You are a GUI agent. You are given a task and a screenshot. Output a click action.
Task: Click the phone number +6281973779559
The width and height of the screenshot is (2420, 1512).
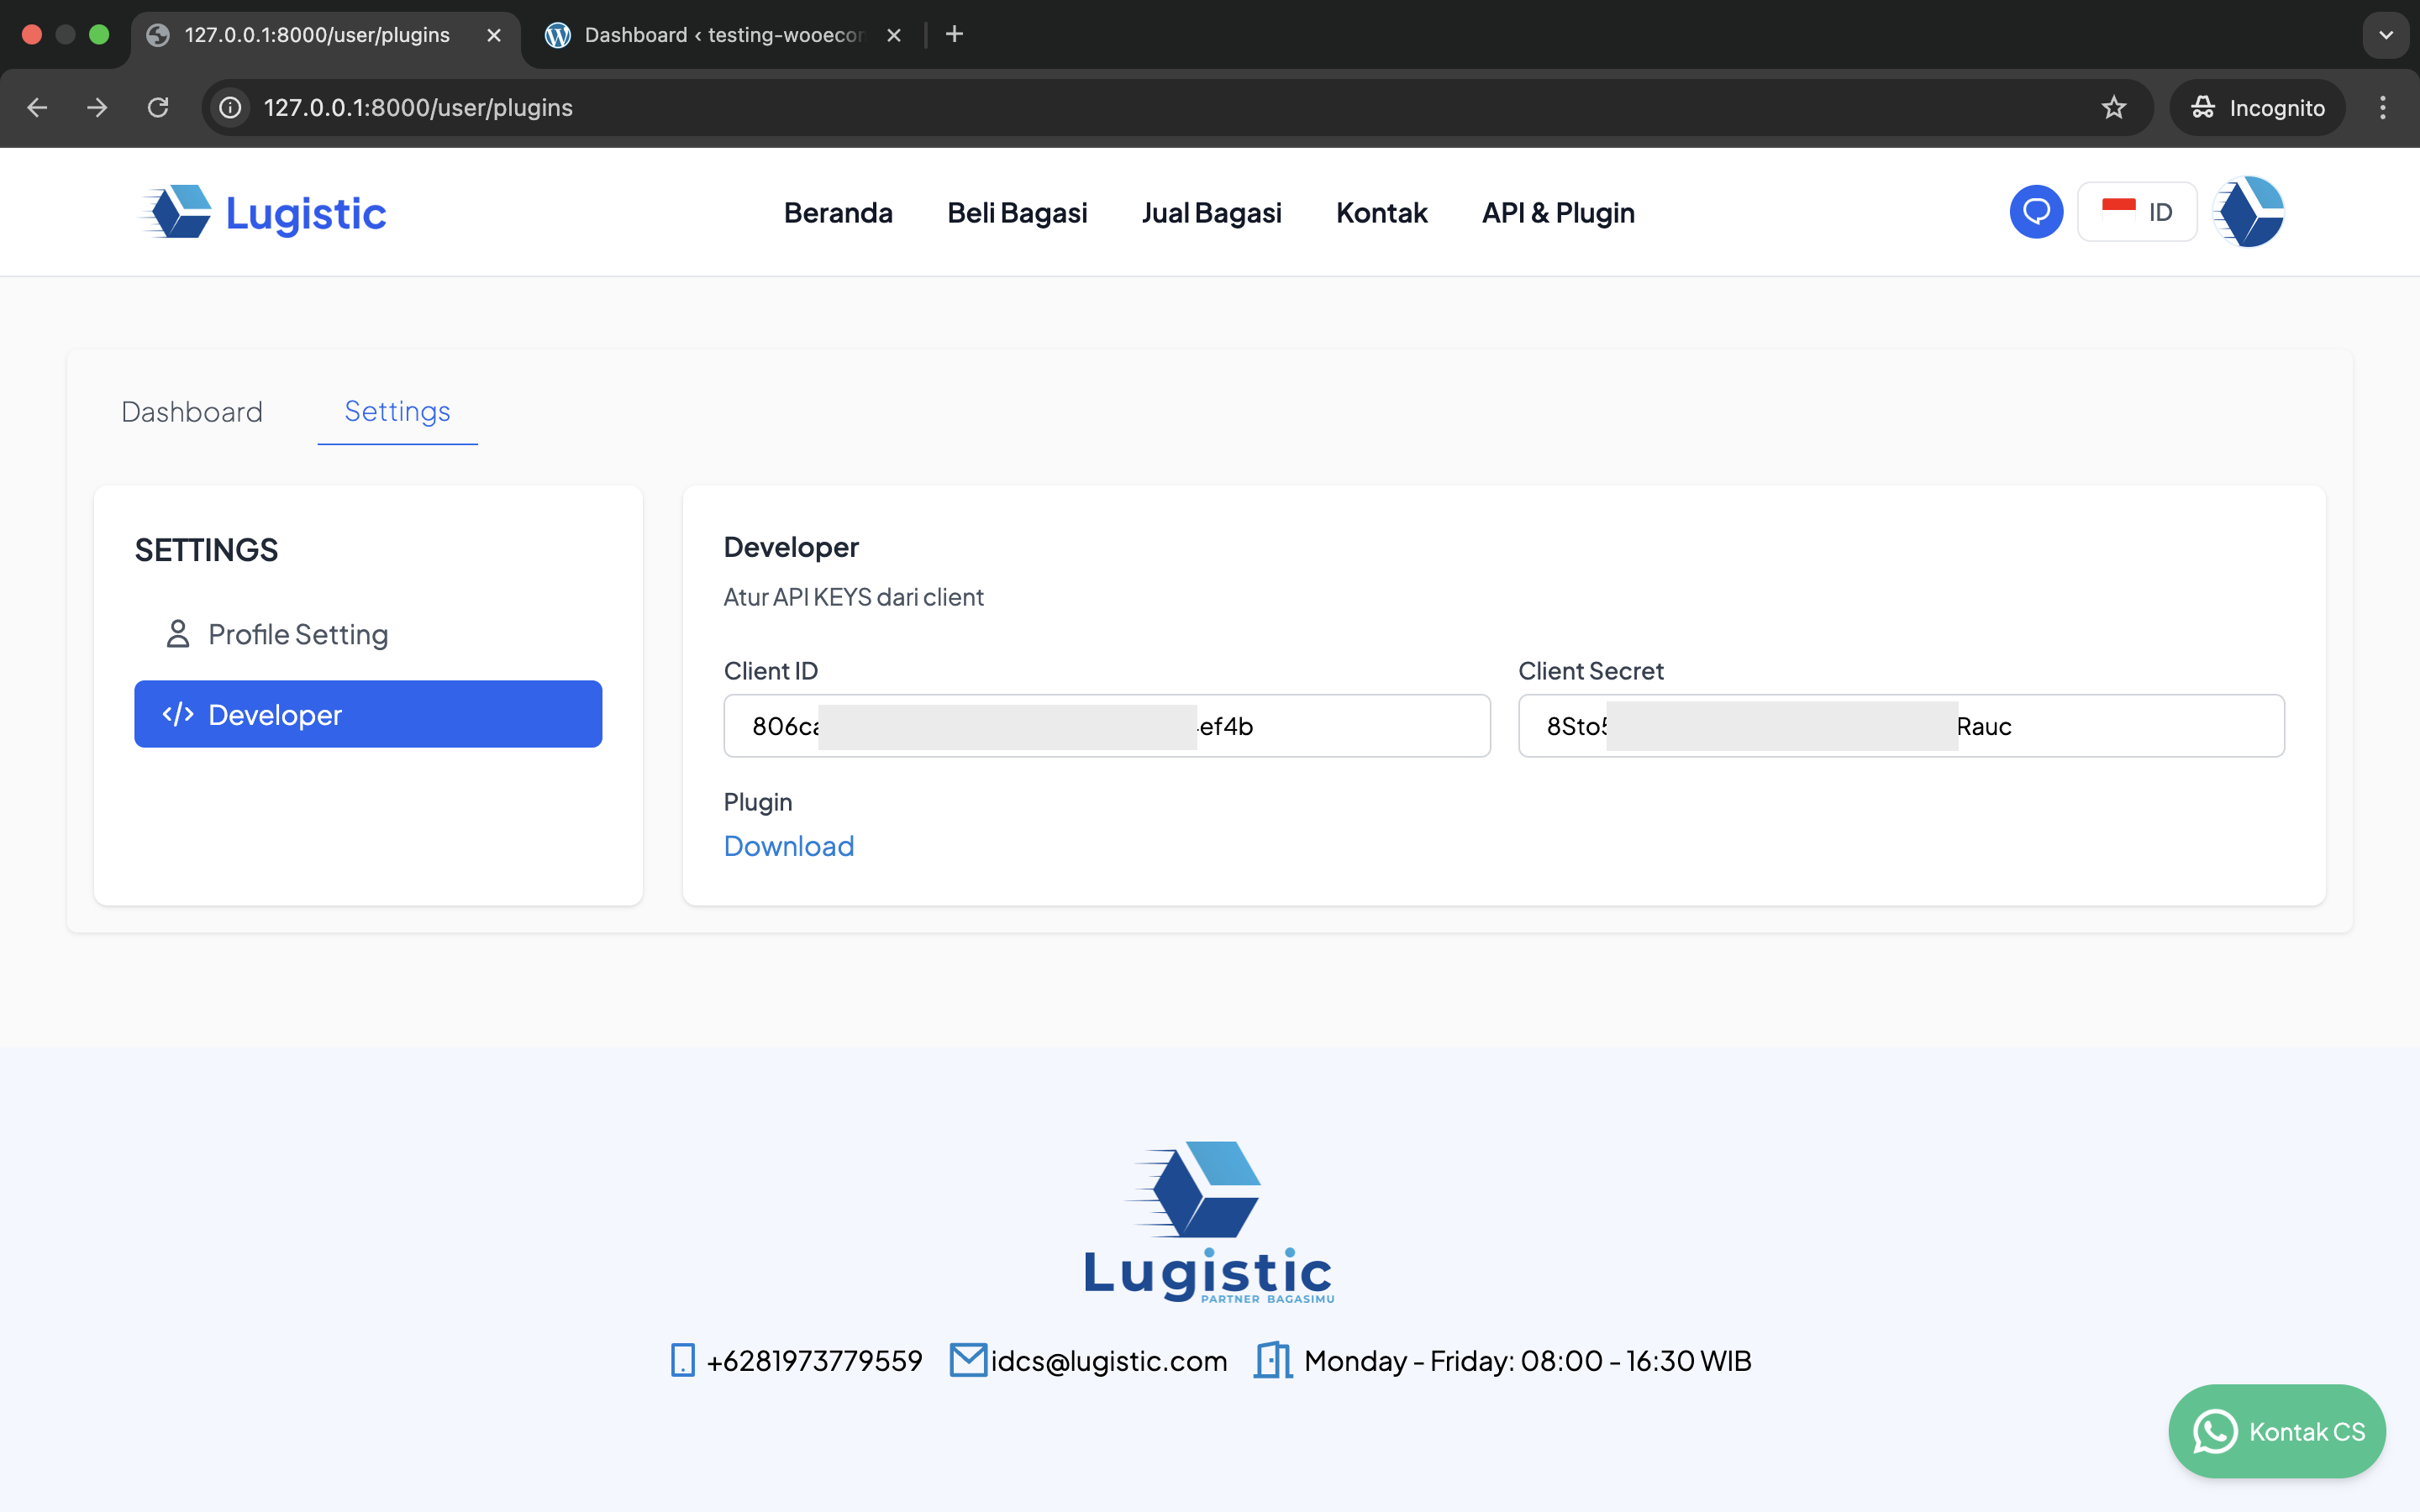coord(814,1360)
